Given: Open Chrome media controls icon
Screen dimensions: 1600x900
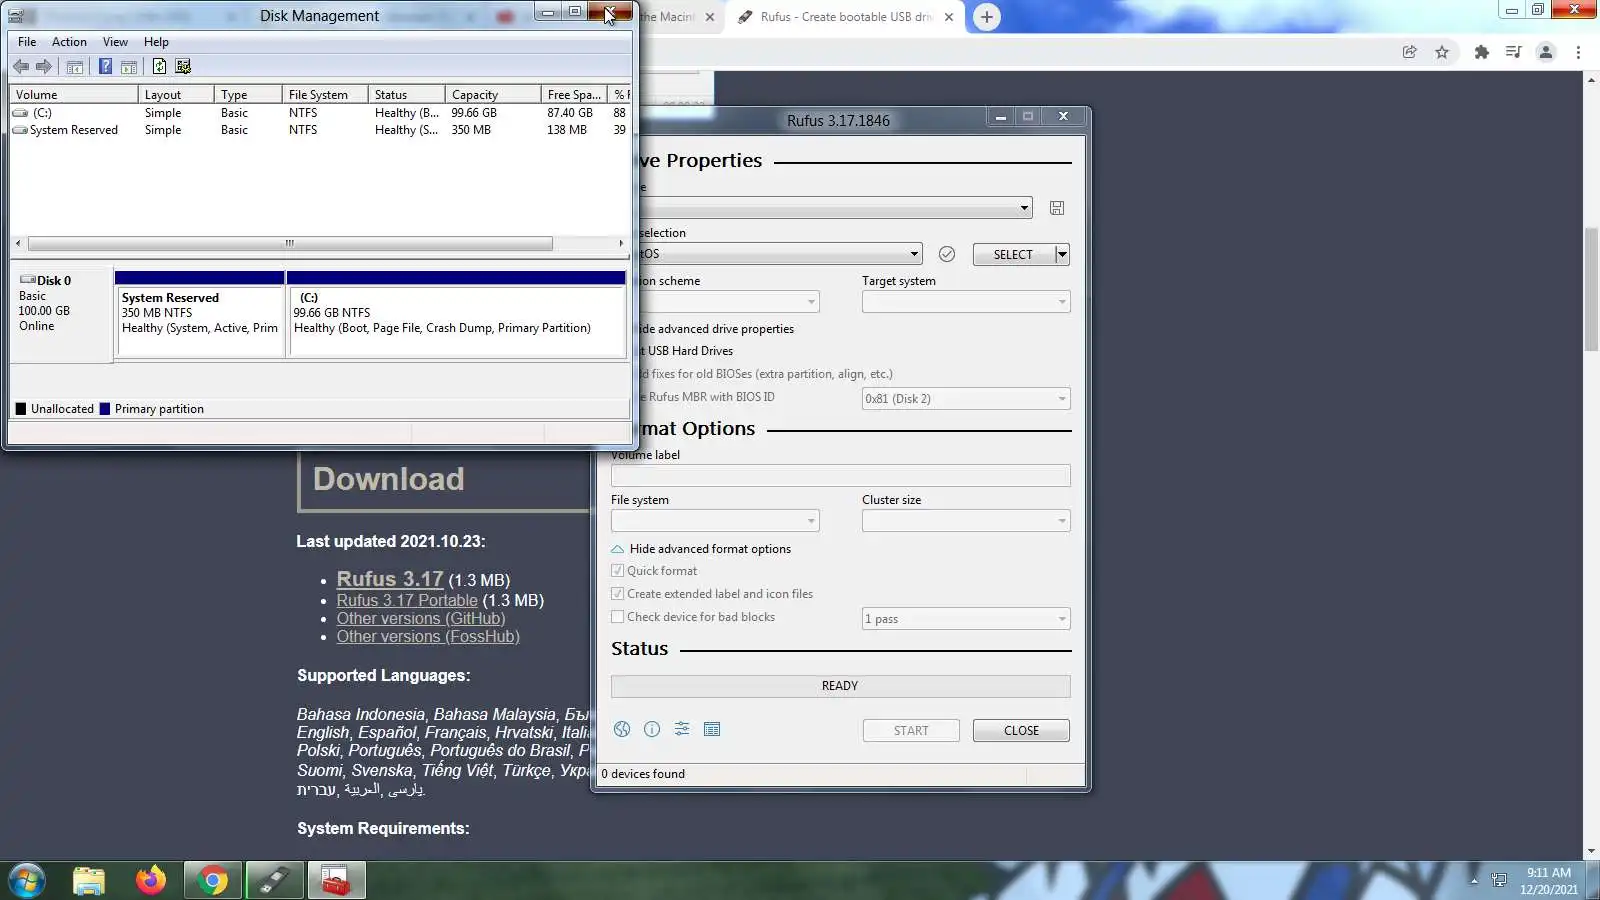Looking at the screenshot, I should (1514, 52).
